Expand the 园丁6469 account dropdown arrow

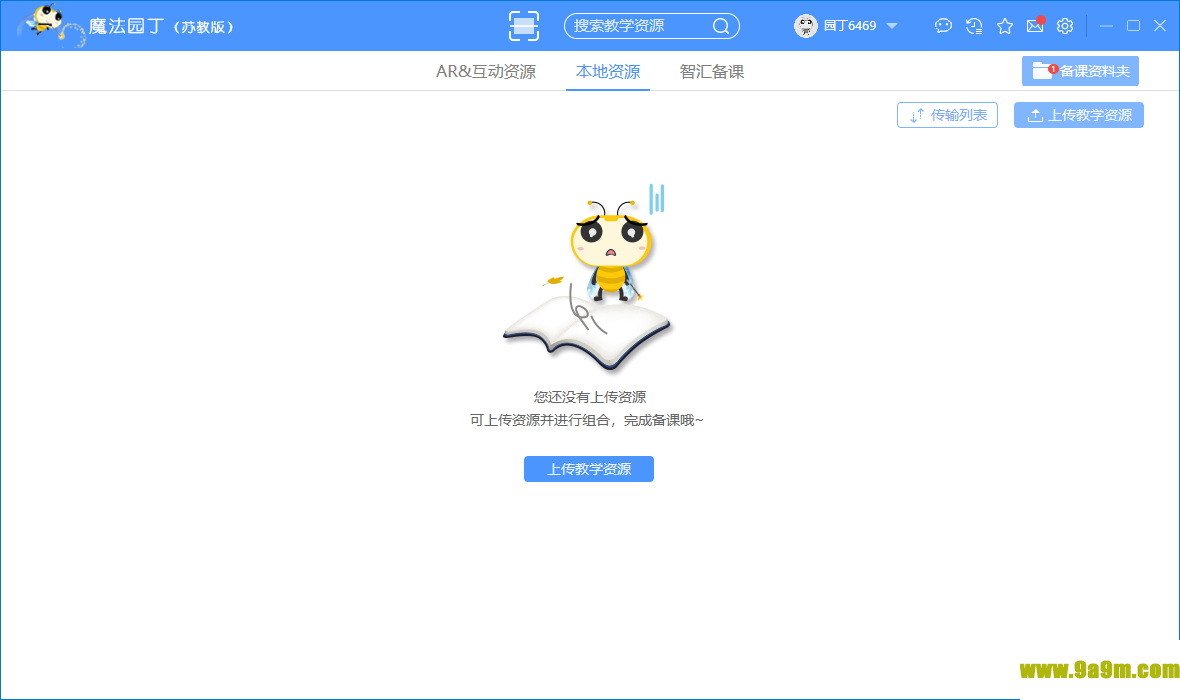pos(892,26)
